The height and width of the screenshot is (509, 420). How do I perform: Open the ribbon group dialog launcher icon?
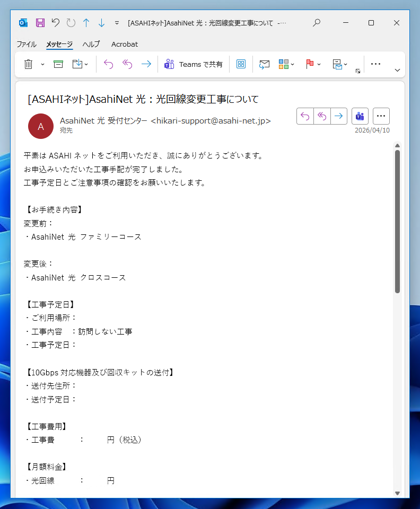coord(358,71)
